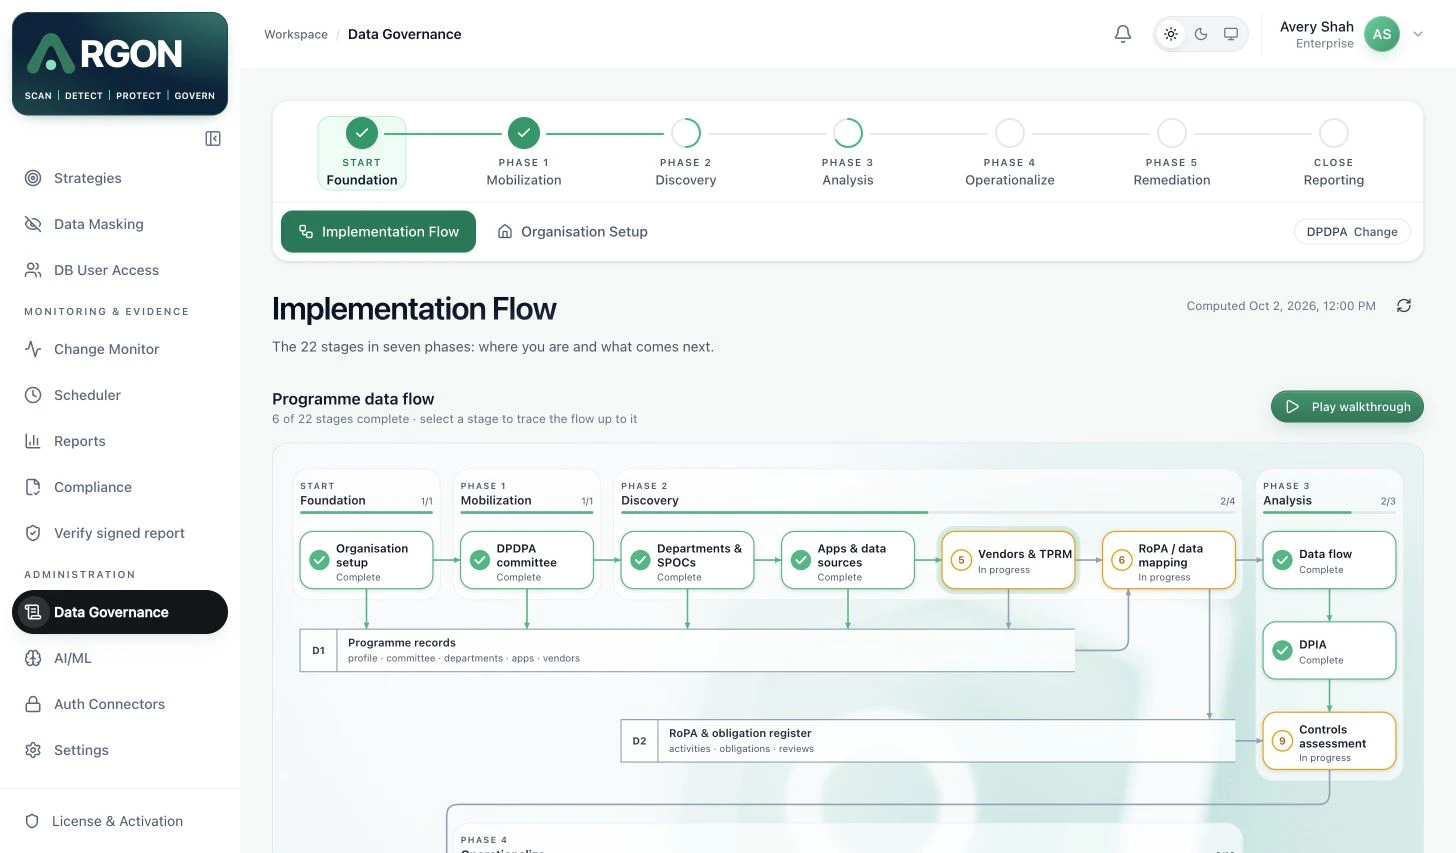The image size is (1456, 853).
Task: Switch to light theme
Action: click(1171, 34)
